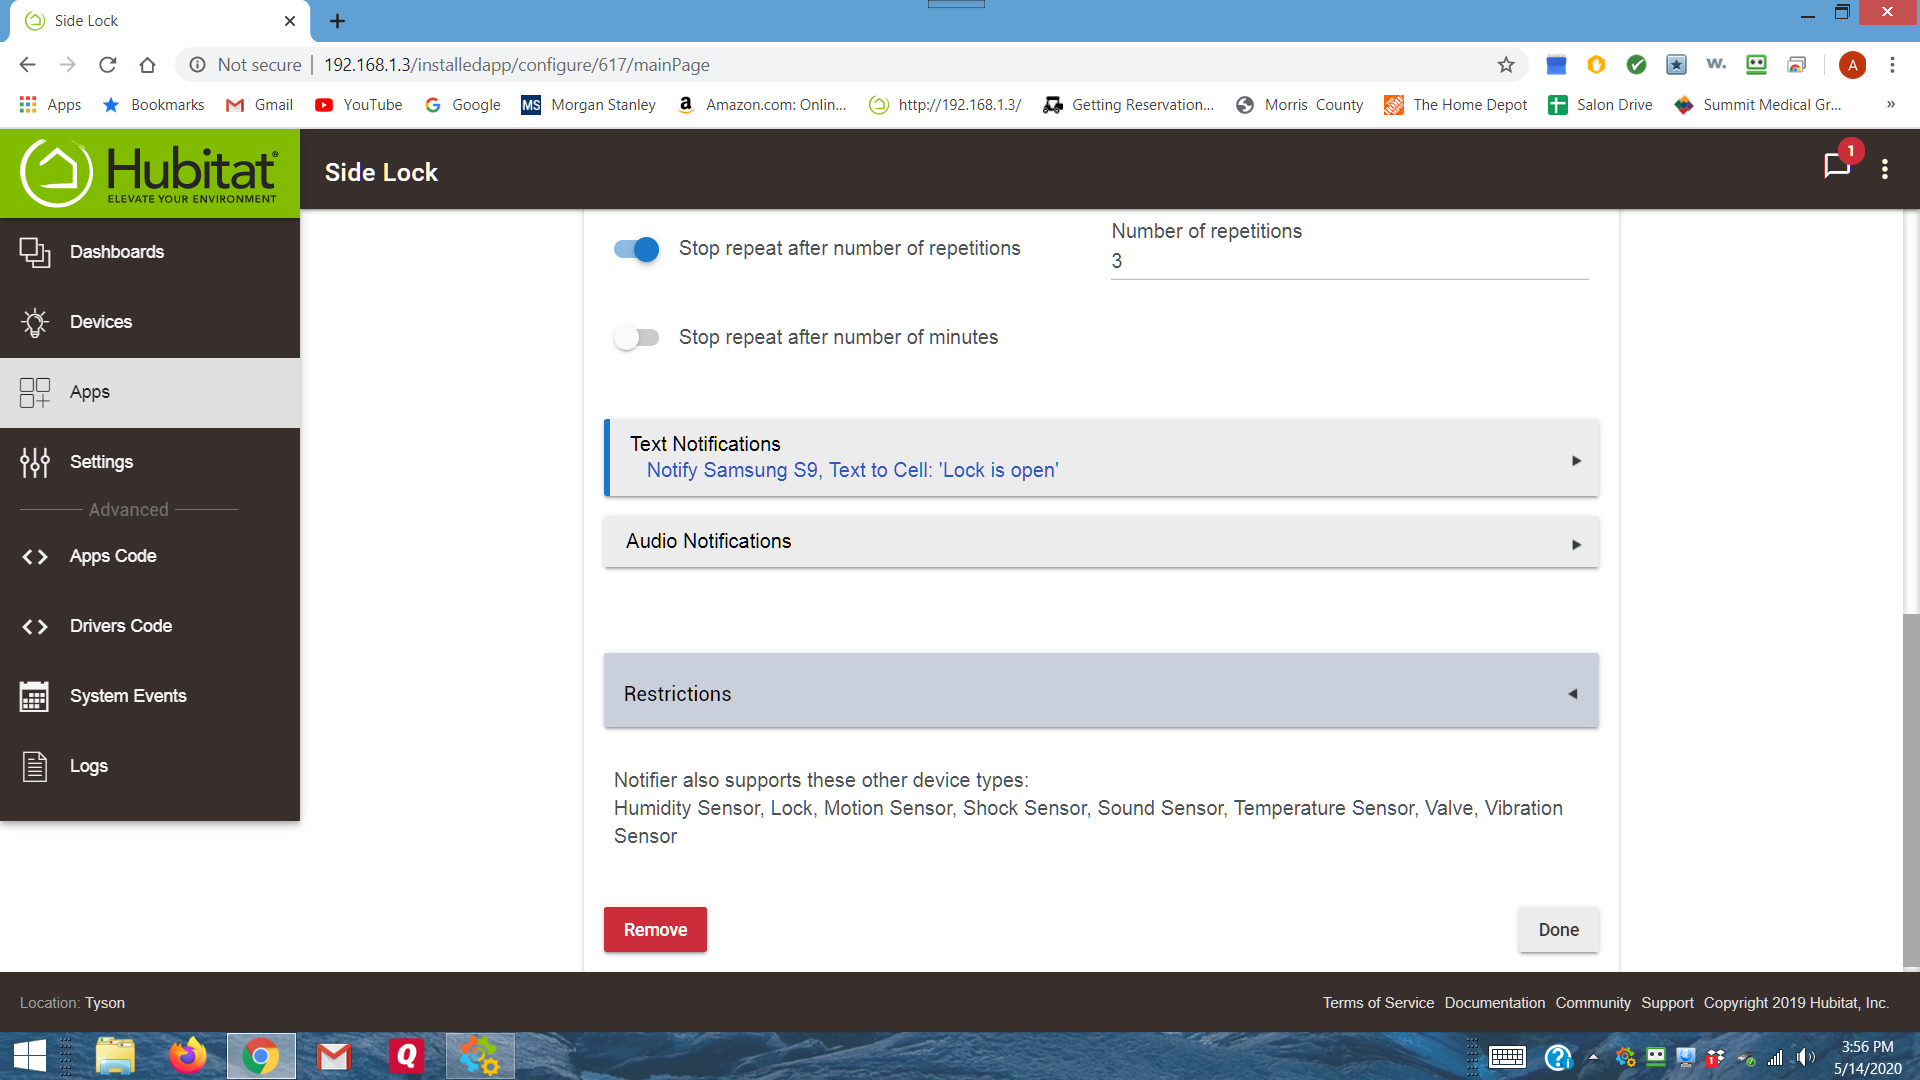This screenshot has width=1920, height=1080.
Task: Open Chrome three-dot menu
Action: point(1892,65)
